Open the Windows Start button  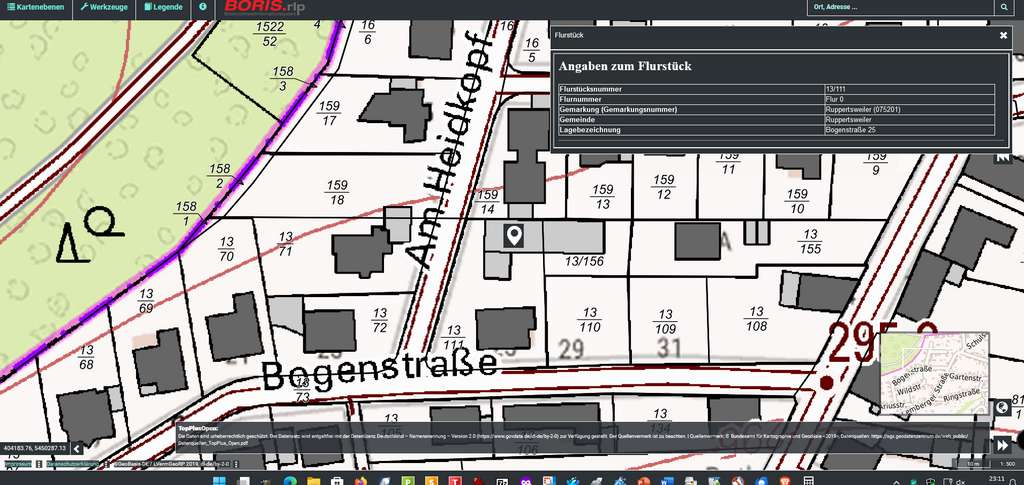coord(219,480)
